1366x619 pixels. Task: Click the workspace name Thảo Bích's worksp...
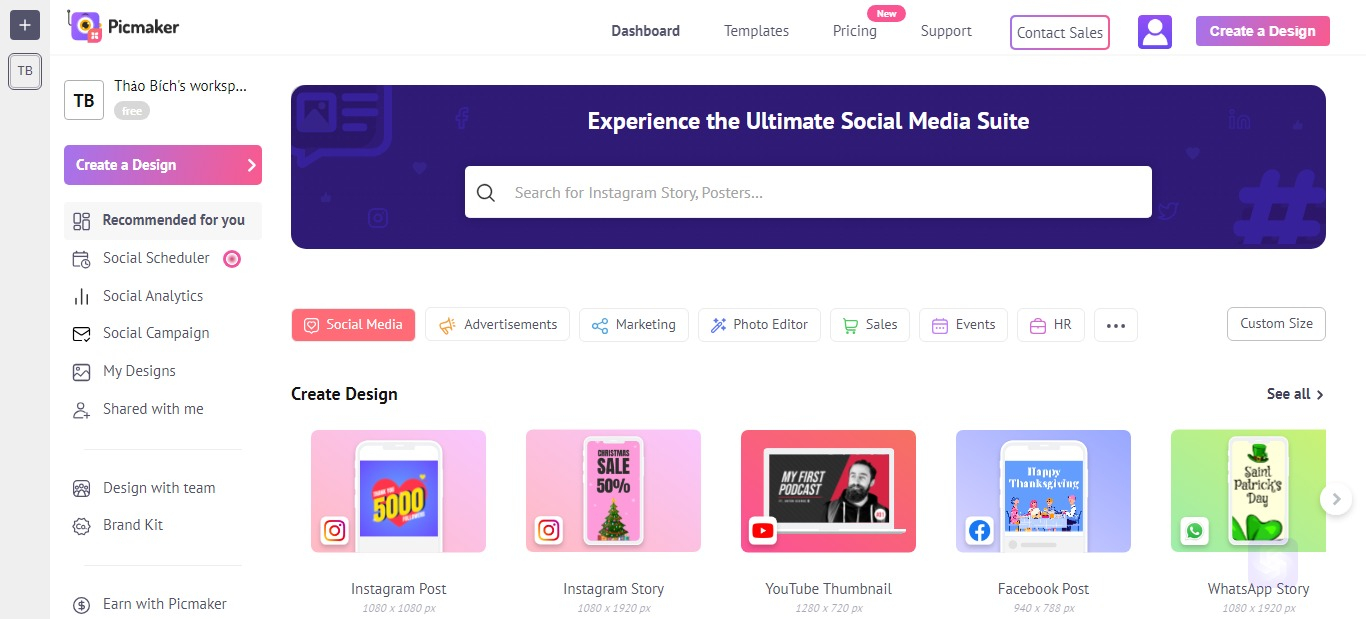pos(180,86)
